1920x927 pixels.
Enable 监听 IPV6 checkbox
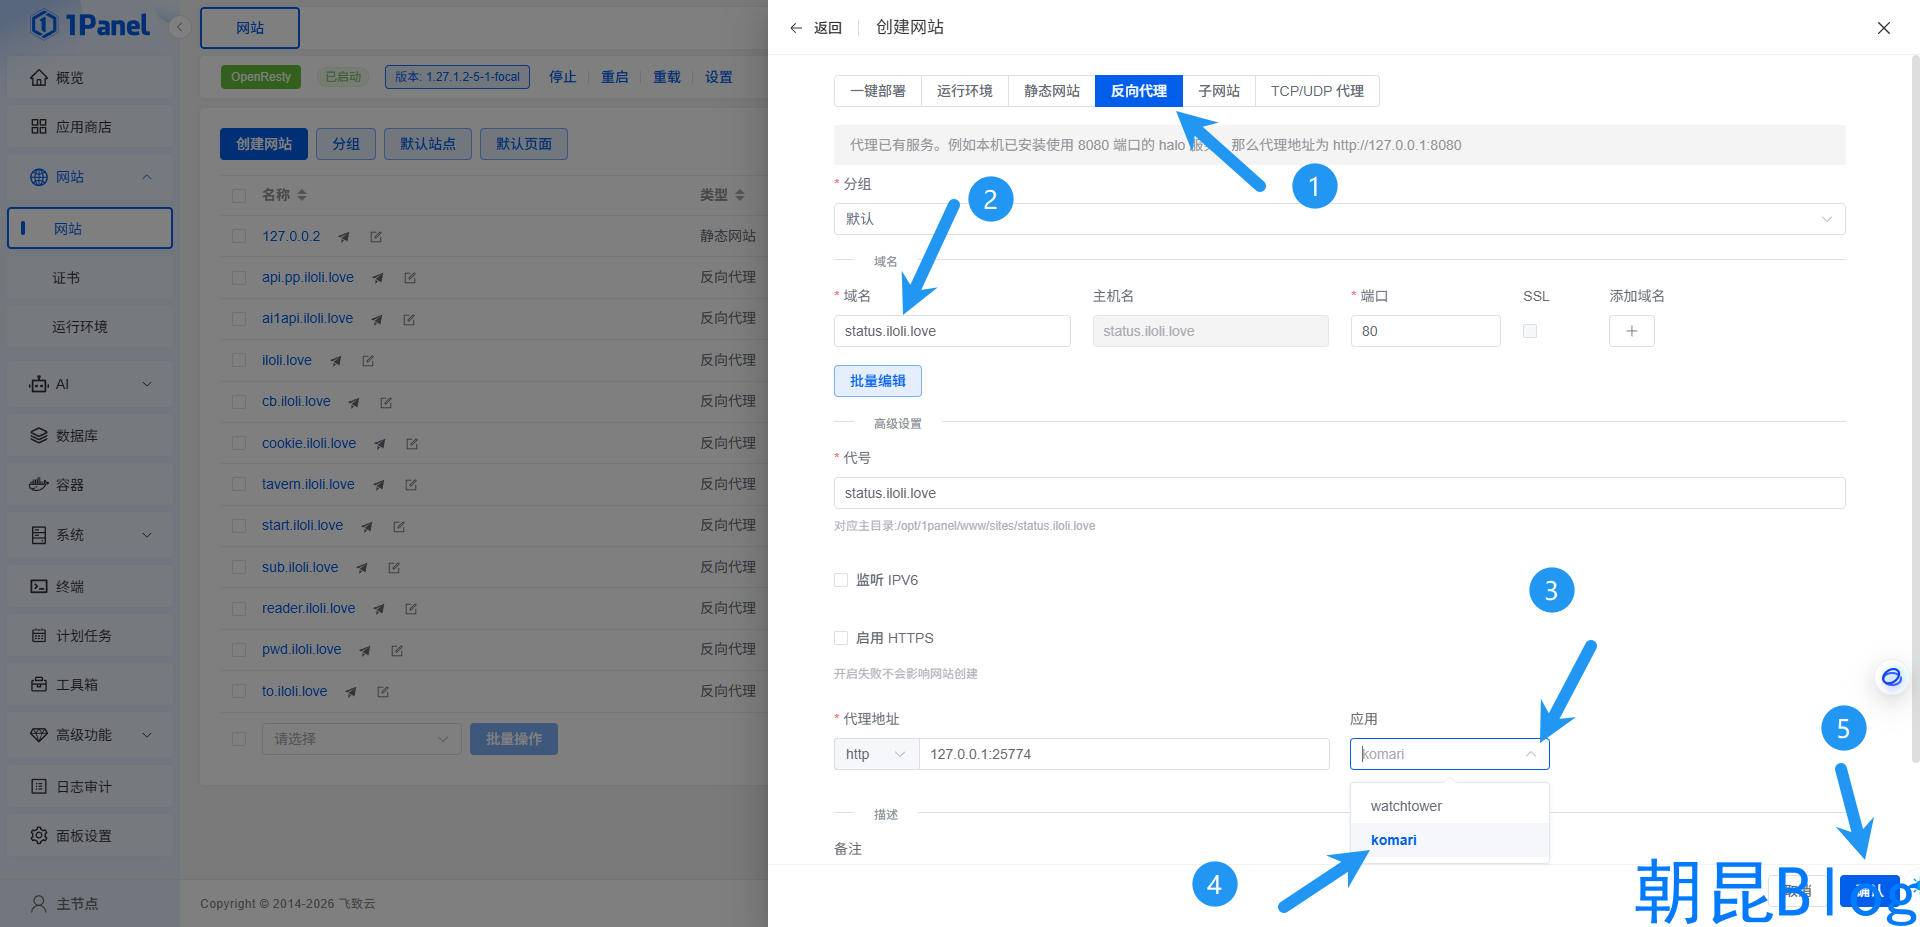[x=841, y=580]
